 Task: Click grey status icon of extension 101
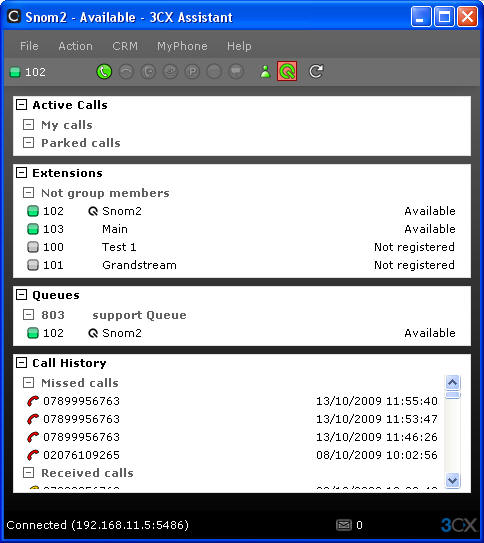33,265
